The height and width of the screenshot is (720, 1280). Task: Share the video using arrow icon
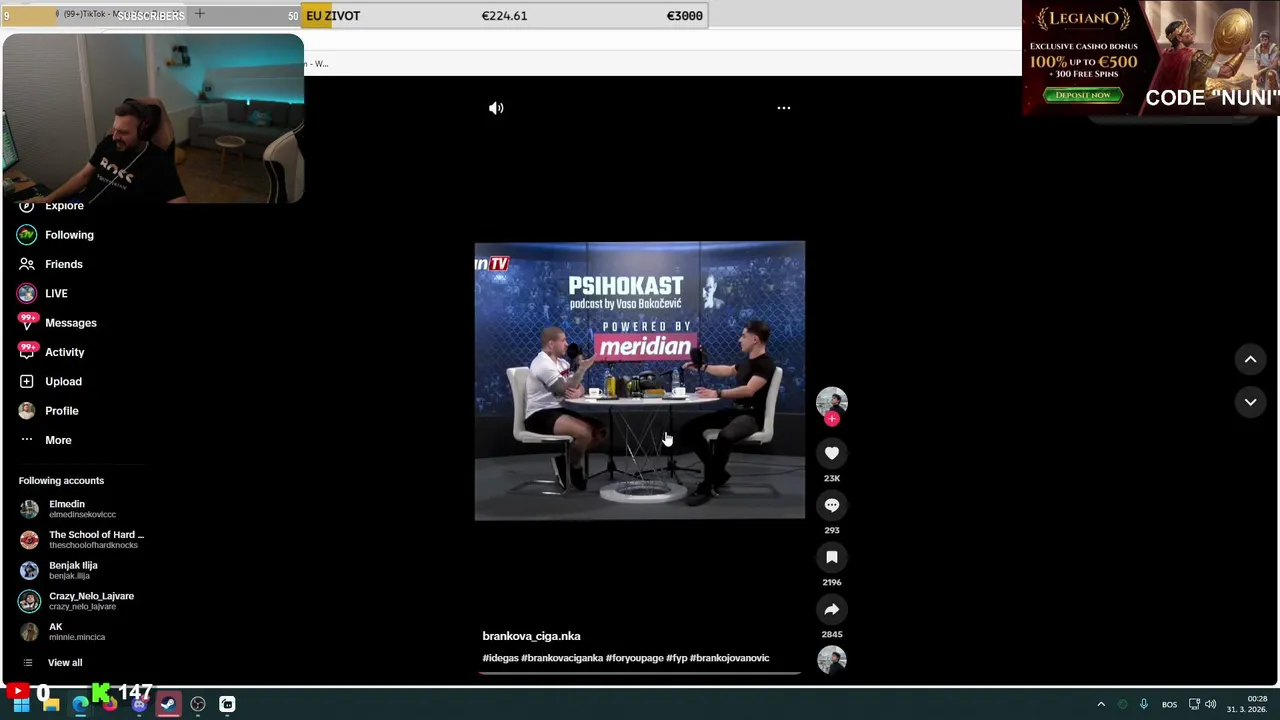(x=832, y=609)
